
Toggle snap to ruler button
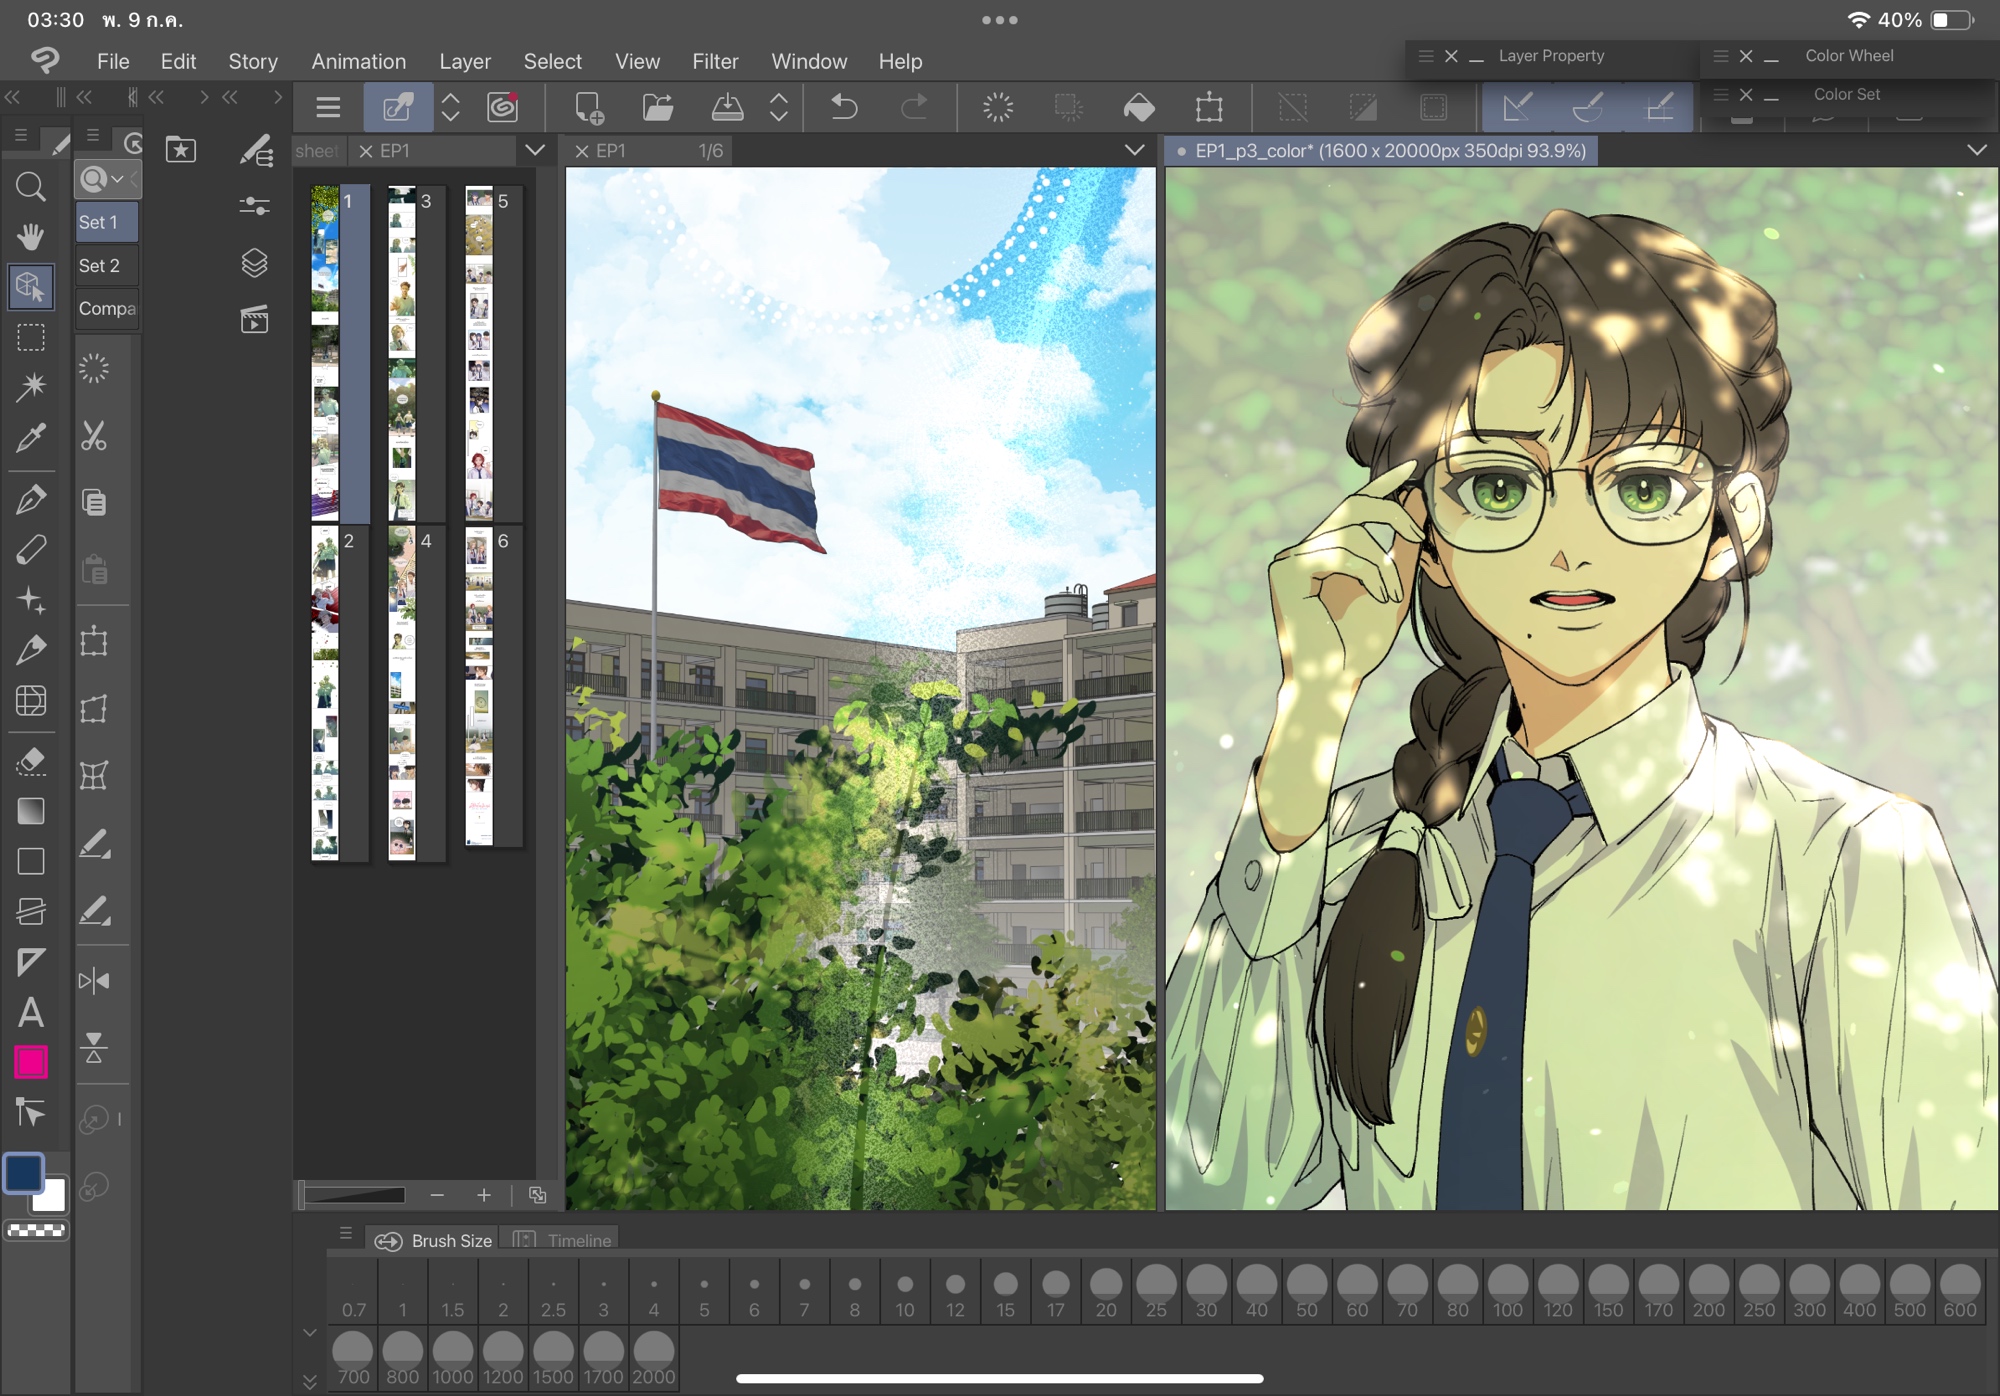point(1517,107)
